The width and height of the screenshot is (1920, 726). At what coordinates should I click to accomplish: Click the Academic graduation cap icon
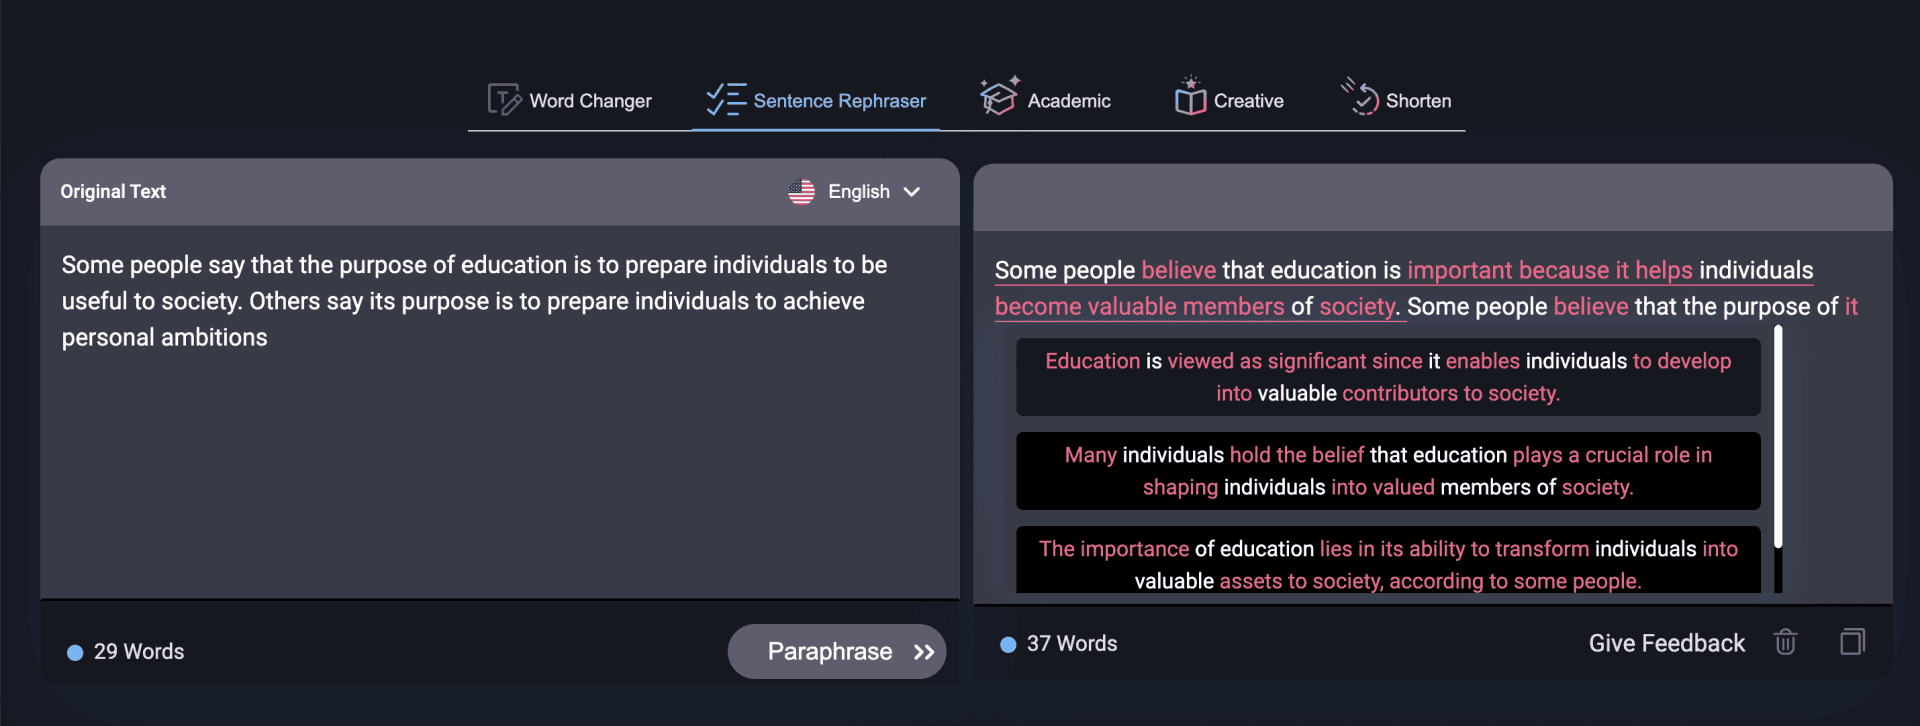[x=999, y=97]
